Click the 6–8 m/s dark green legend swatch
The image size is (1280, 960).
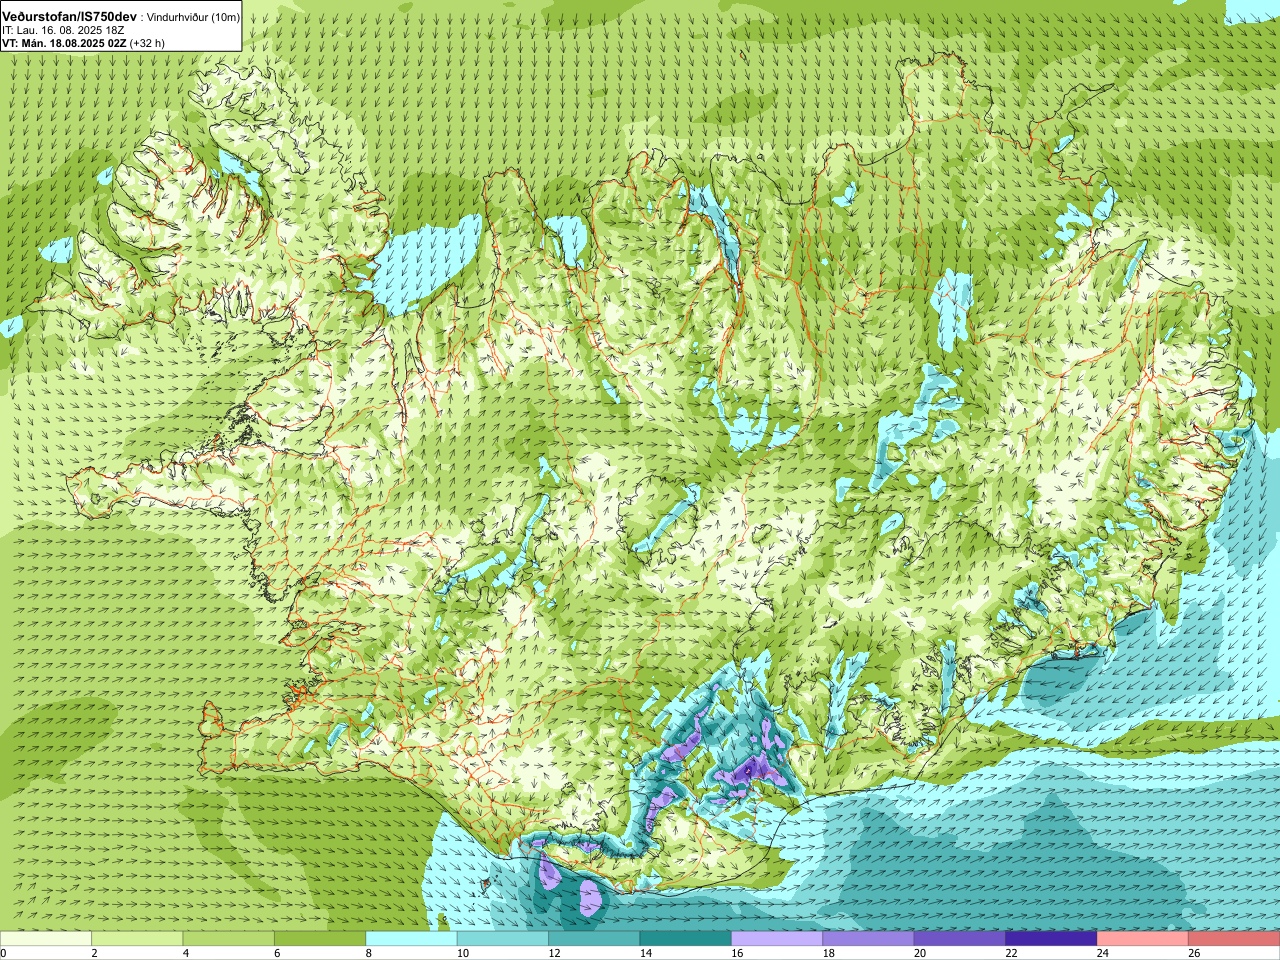[x=320, y=938]
